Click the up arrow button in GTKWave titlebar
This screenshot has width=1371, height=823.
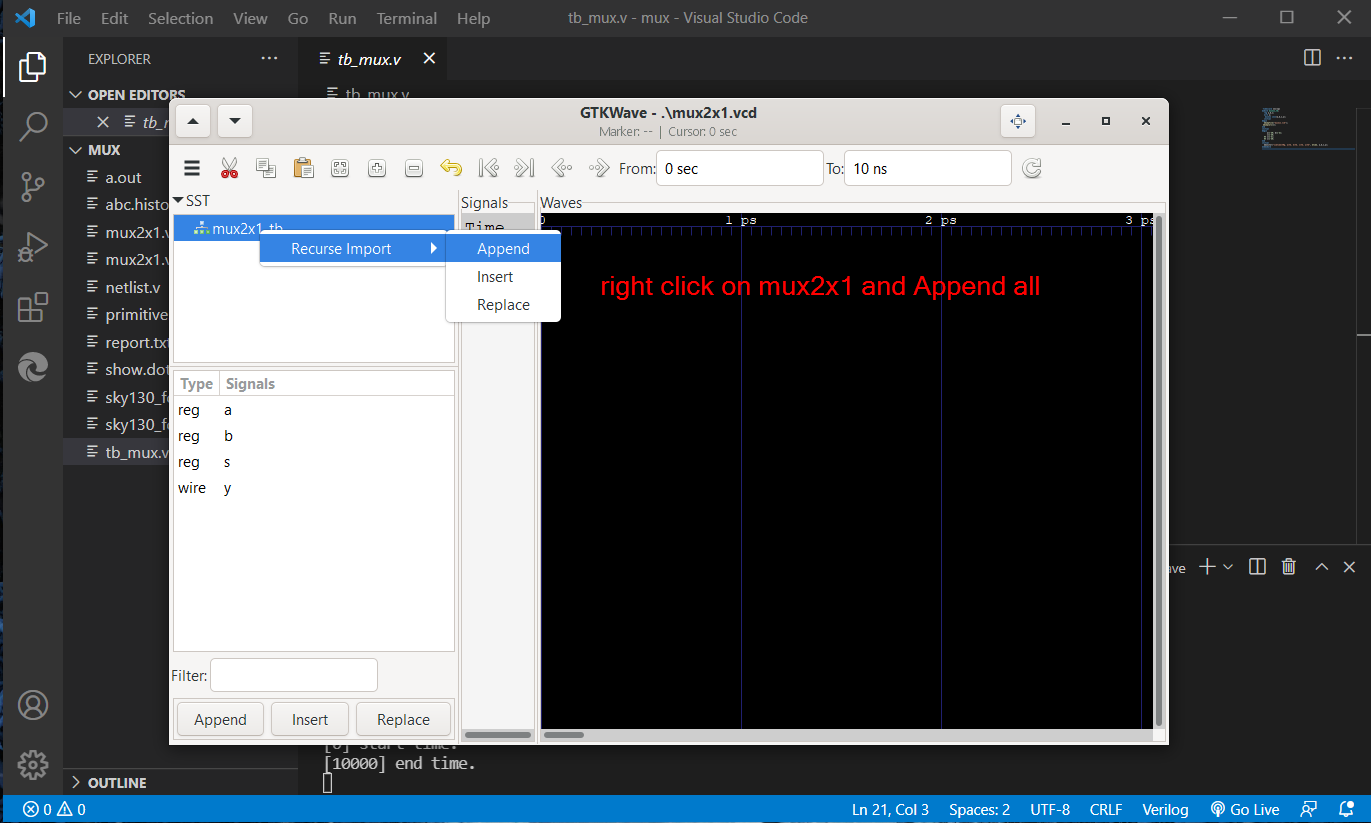click(x=193, y=121)
